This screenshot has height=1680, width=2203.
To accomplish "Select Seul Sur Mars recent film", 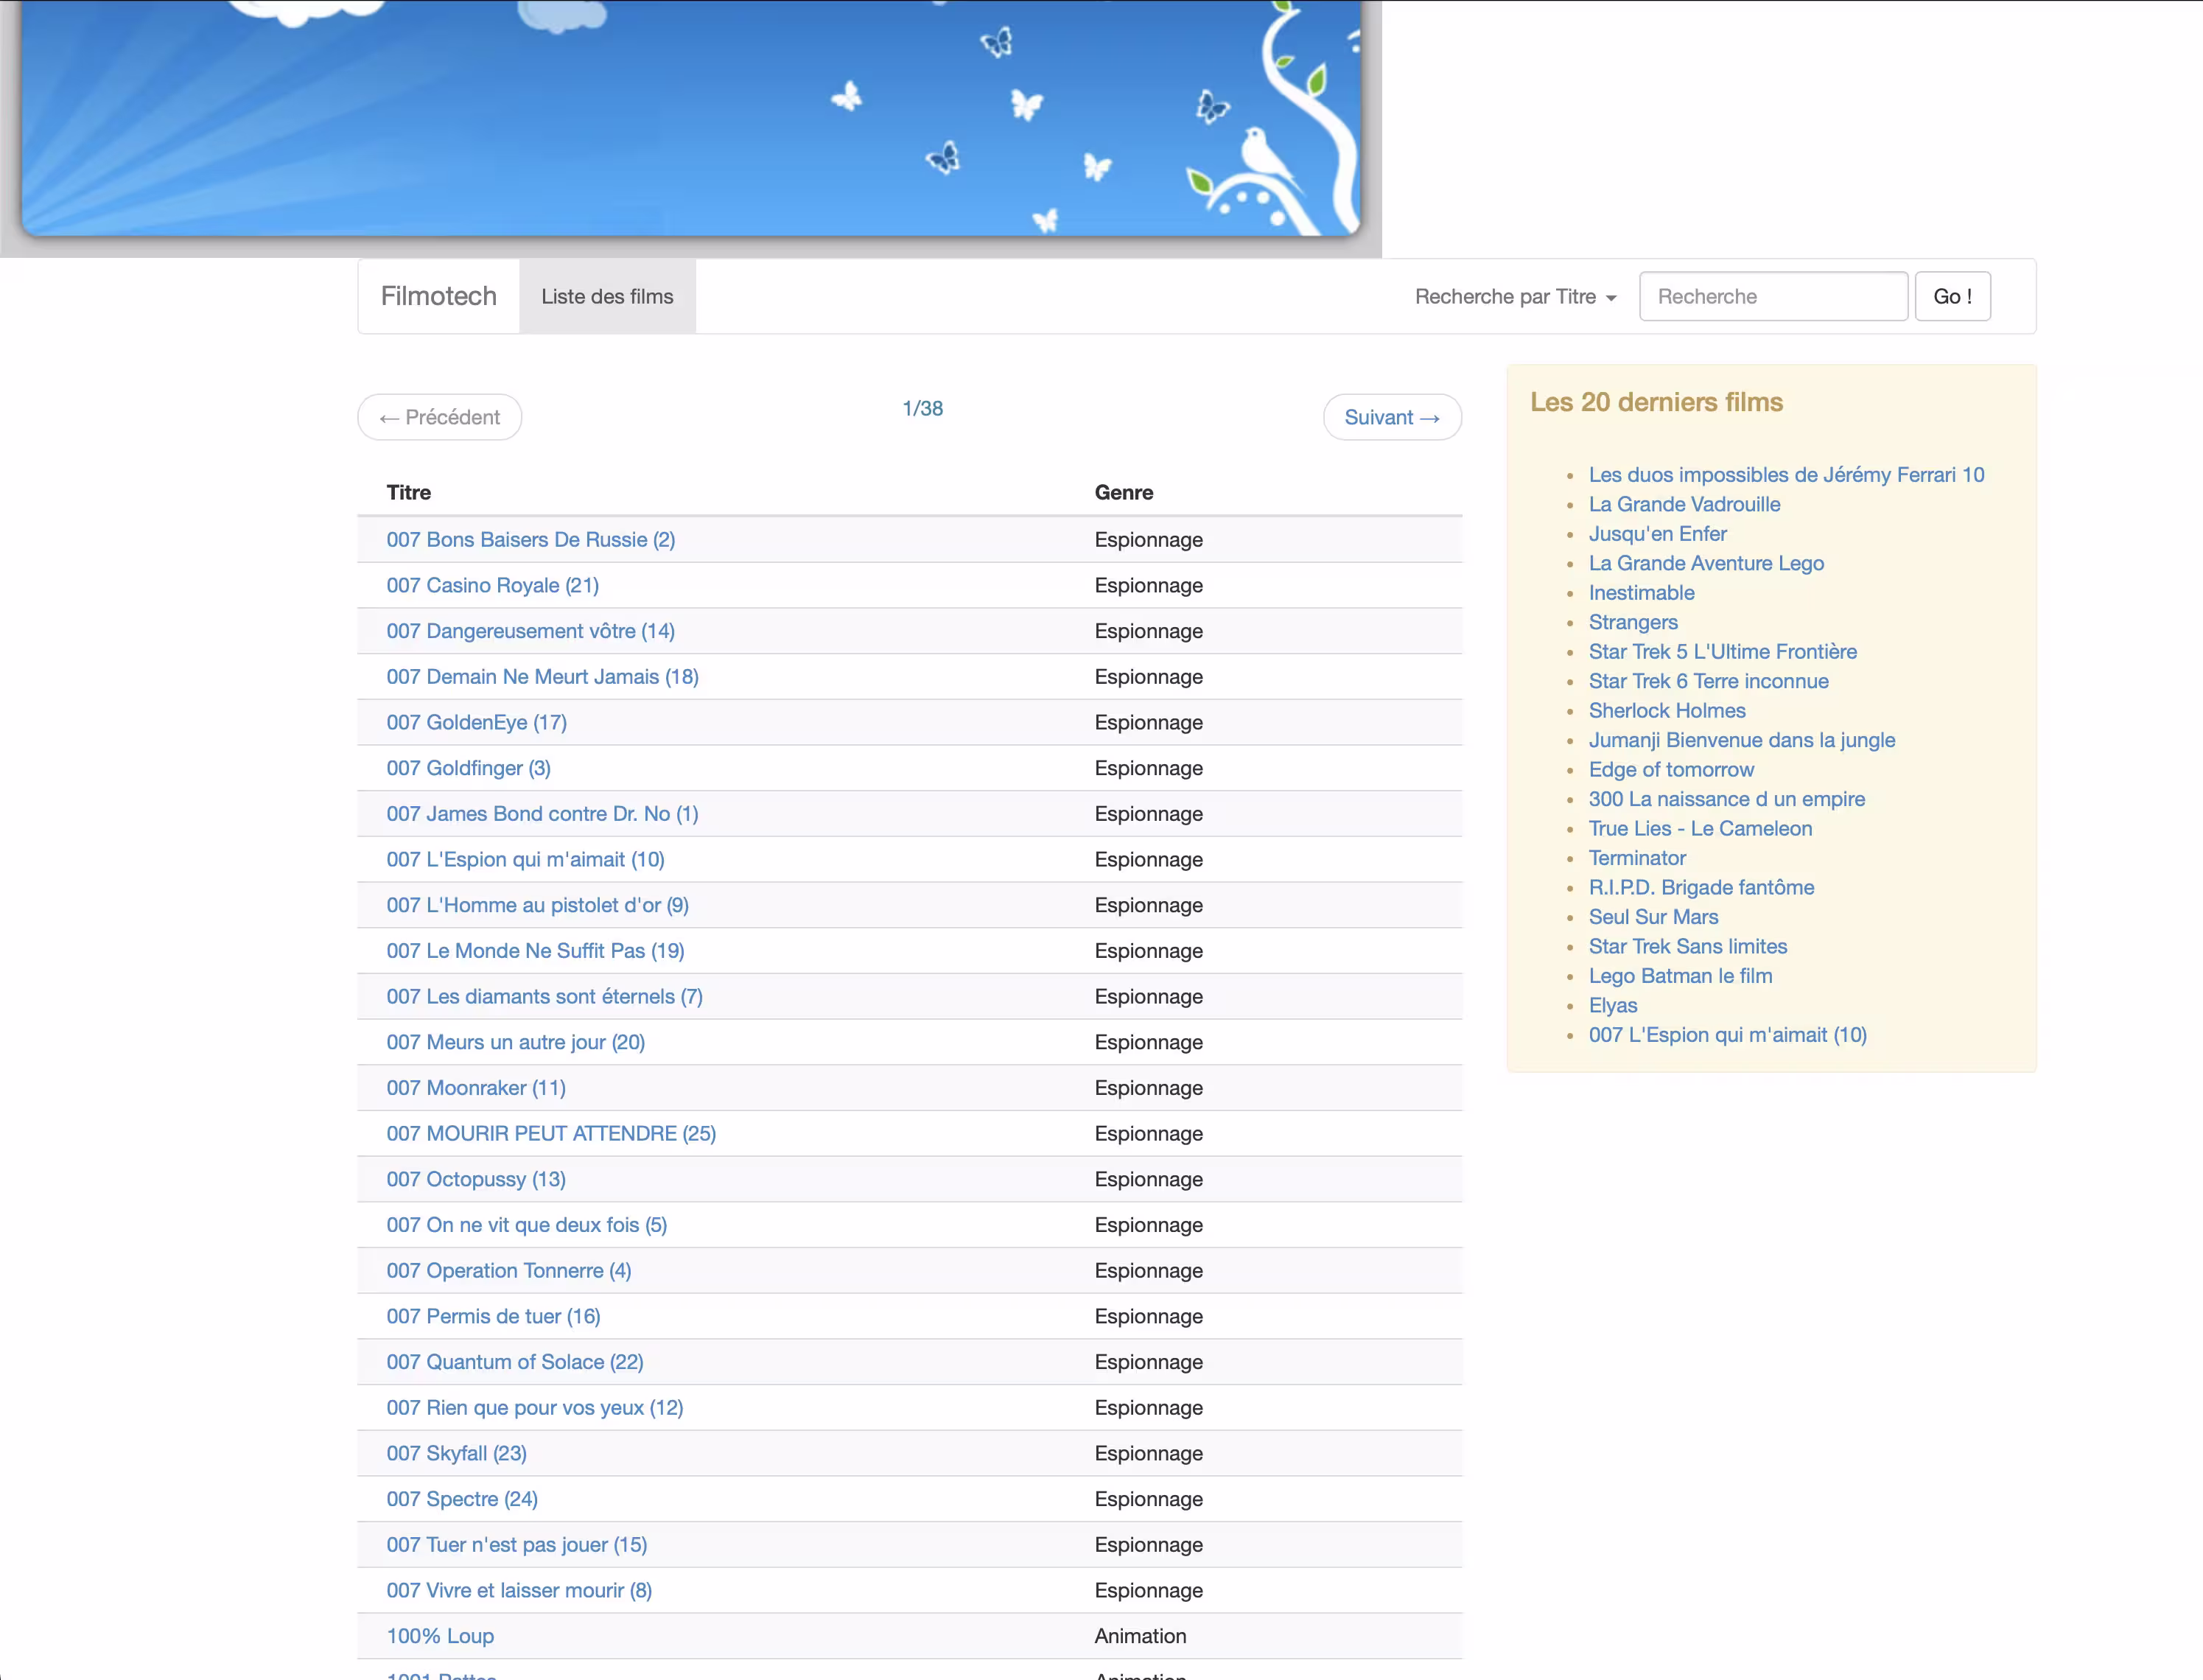I will coord(1652,917).
